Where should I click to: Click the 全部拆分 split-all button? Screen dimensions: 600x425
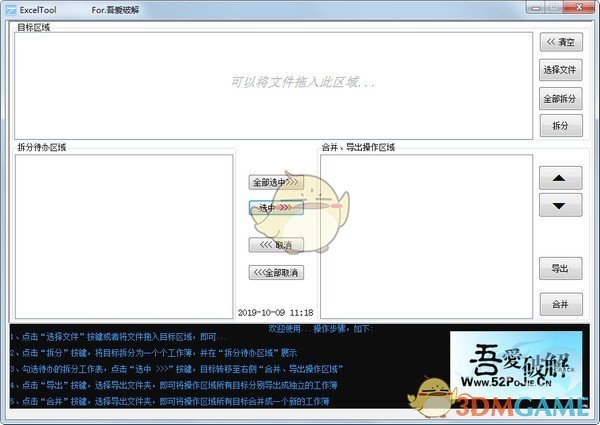560,98
